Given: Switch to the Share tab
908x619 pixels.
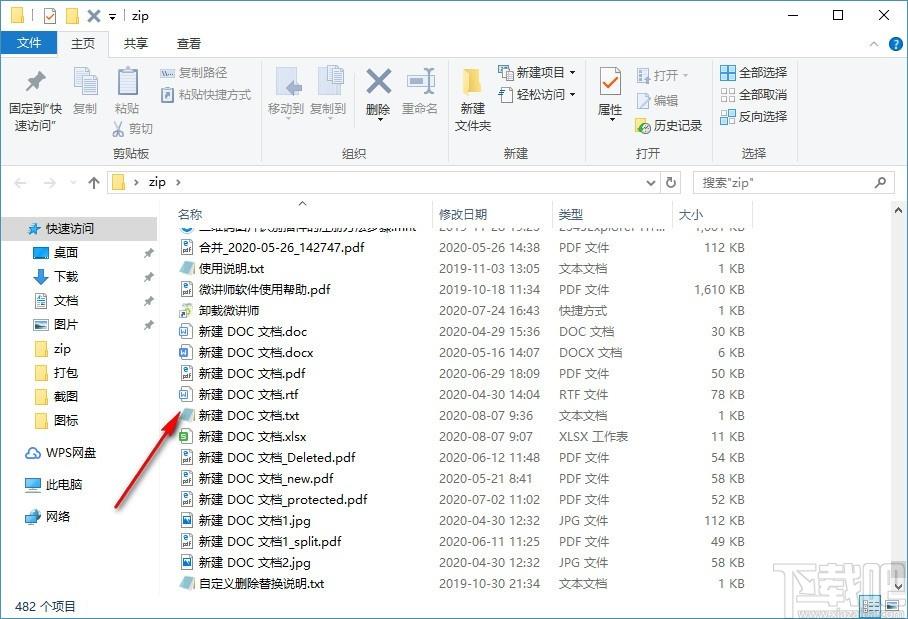Looking at the screenshot, I should tap(136, 43).
